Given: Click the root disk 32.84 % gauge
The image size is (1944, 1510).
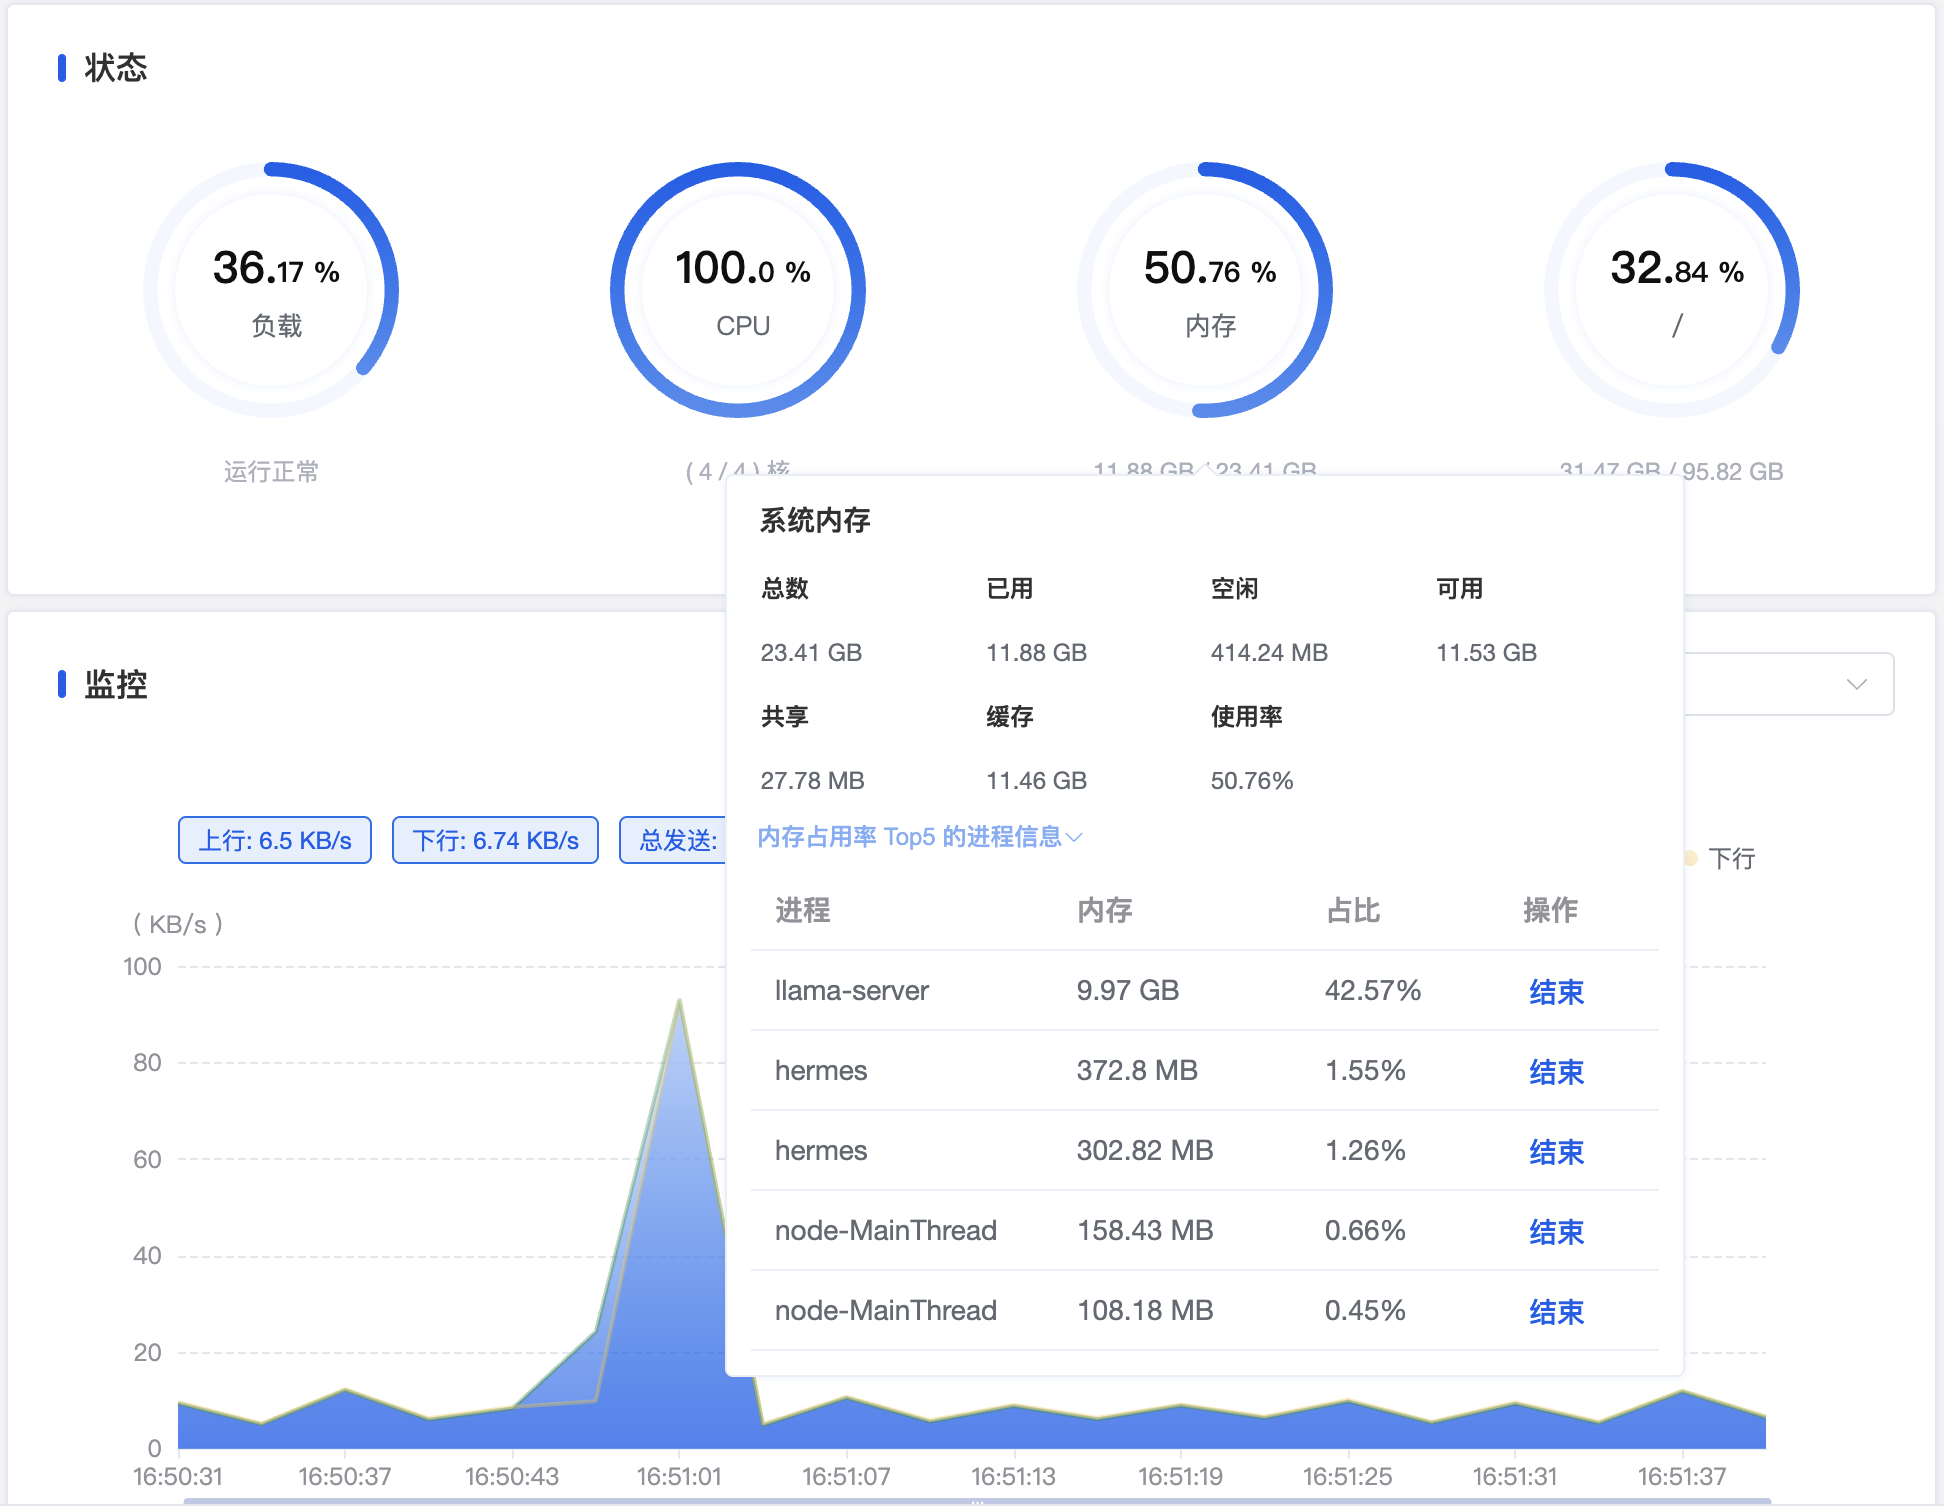Looking at the screenshot, I should [1672, 290].
